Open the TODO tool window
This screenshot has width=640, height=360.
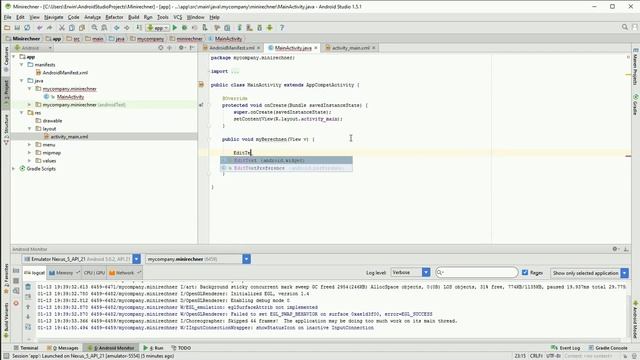[x=181, y=348]
